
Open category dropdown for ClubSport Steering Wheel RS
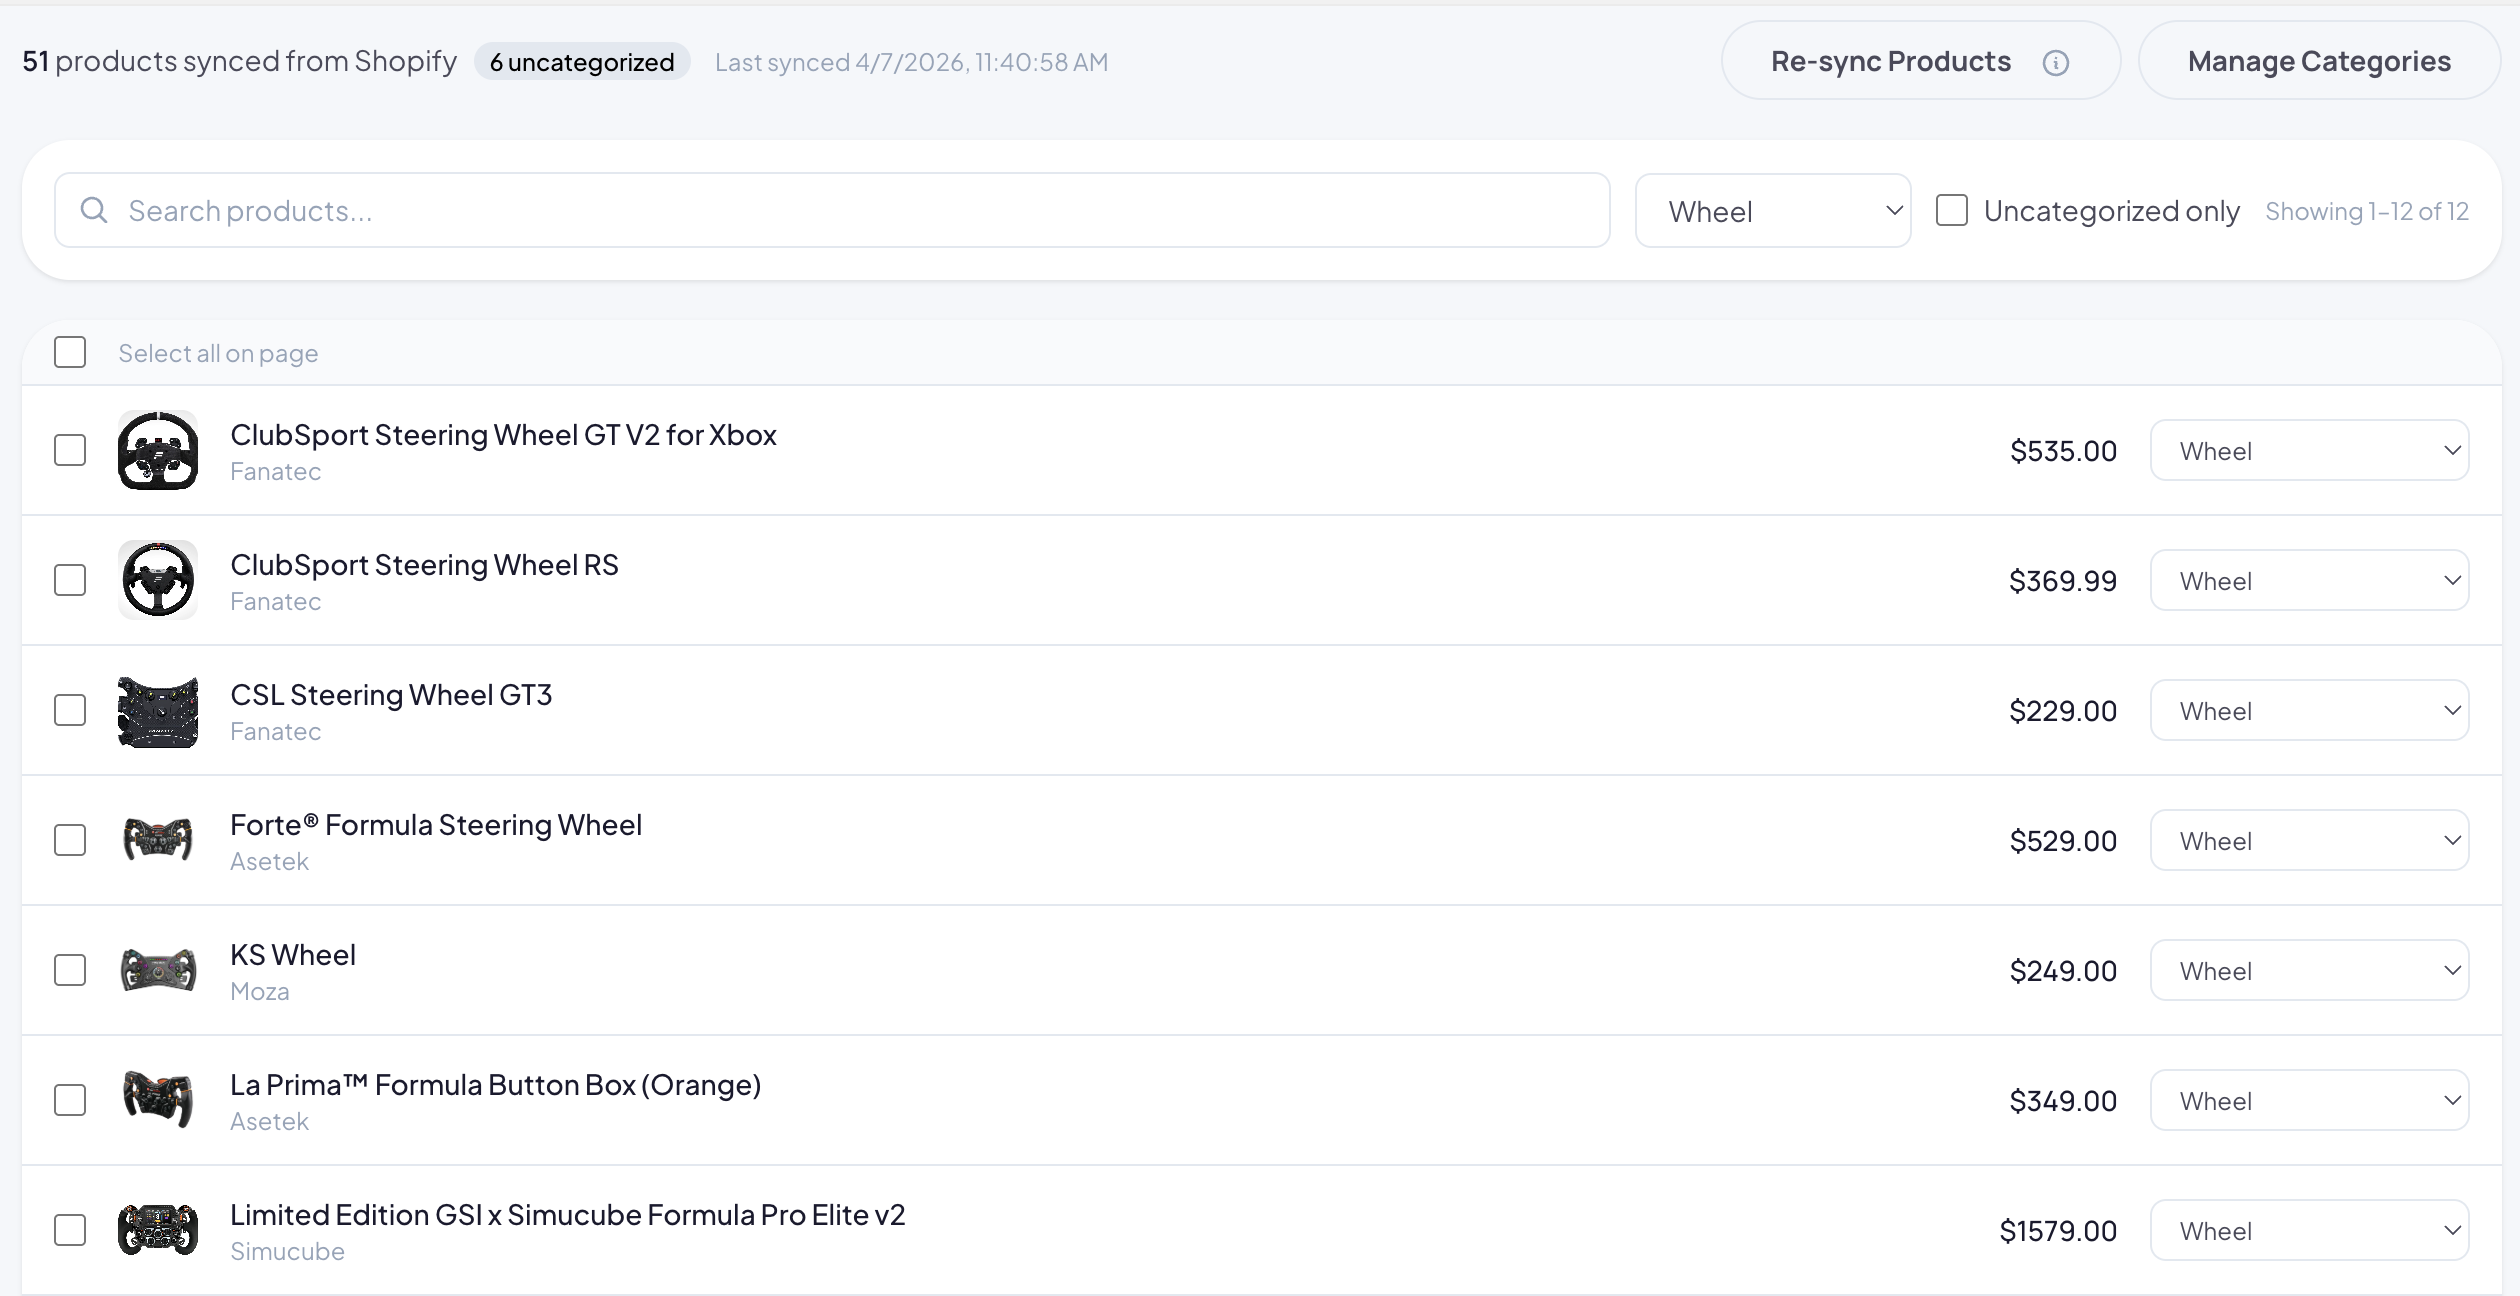2310,580
